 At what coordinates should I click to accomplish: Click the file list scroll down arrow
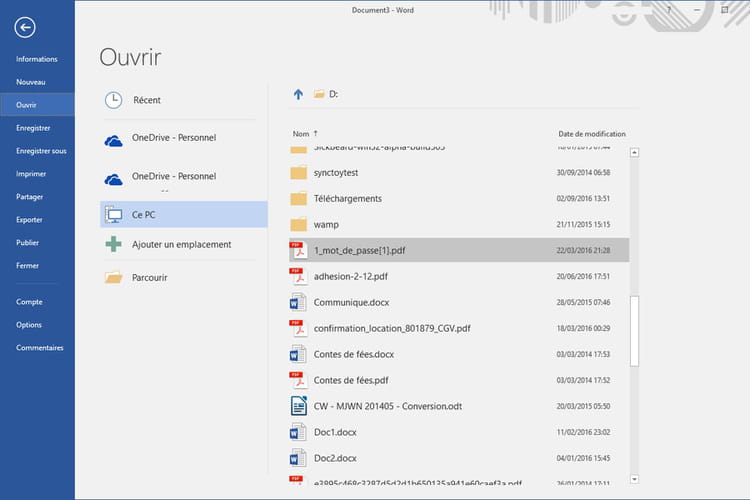point(634,479)
